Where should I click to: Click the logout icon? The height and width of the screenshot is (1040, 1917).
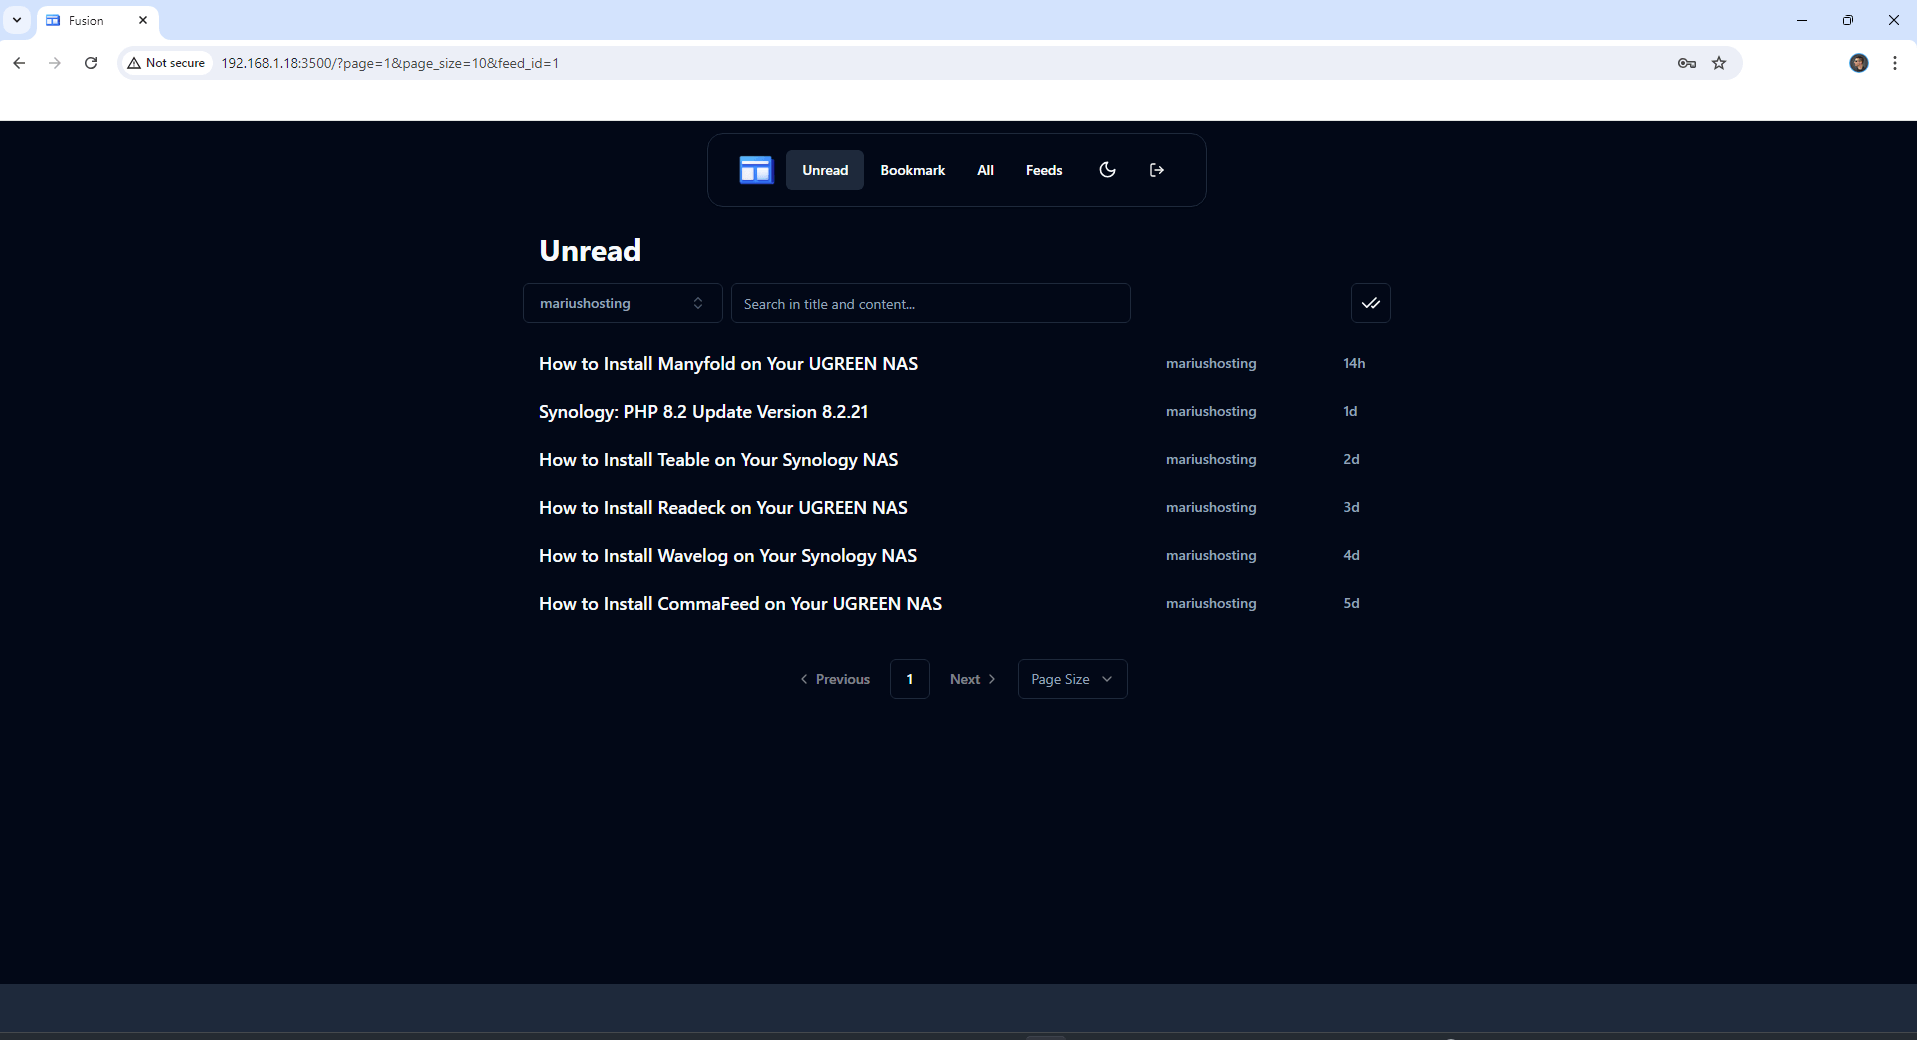coord(1157,170)
